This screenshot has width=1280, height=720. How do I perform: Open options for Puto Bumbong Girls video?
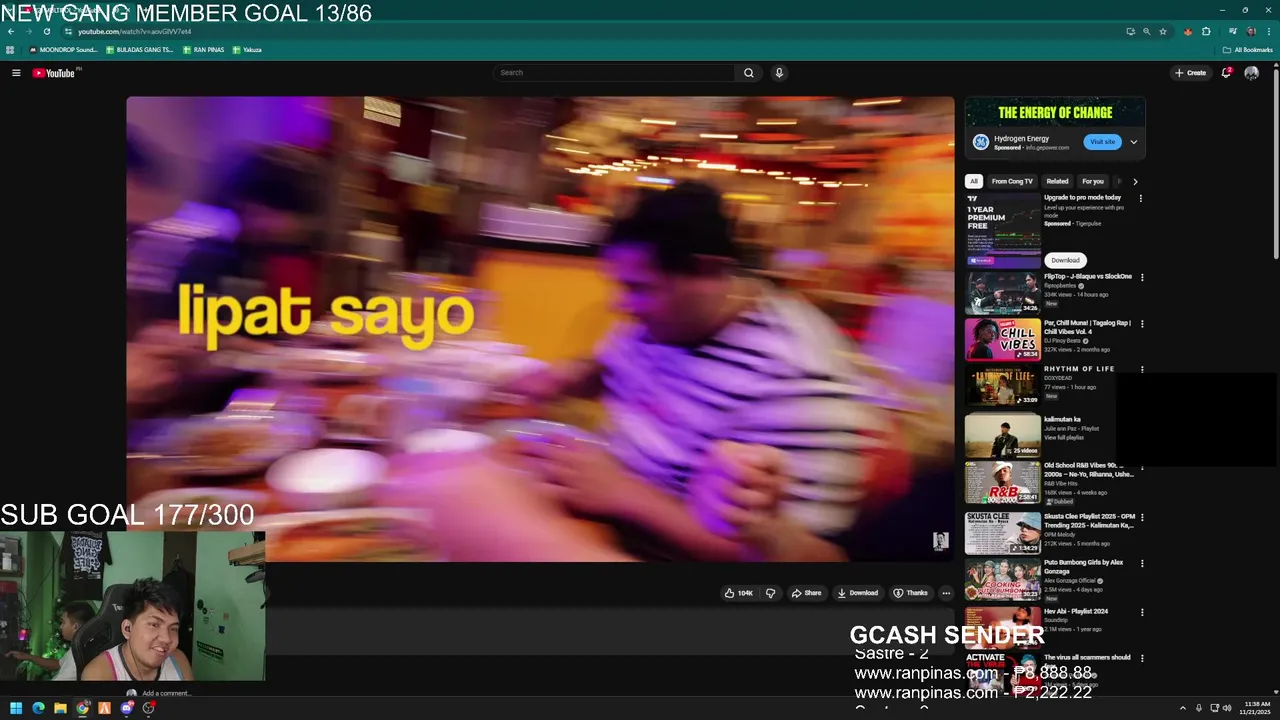pos(1141,563)
